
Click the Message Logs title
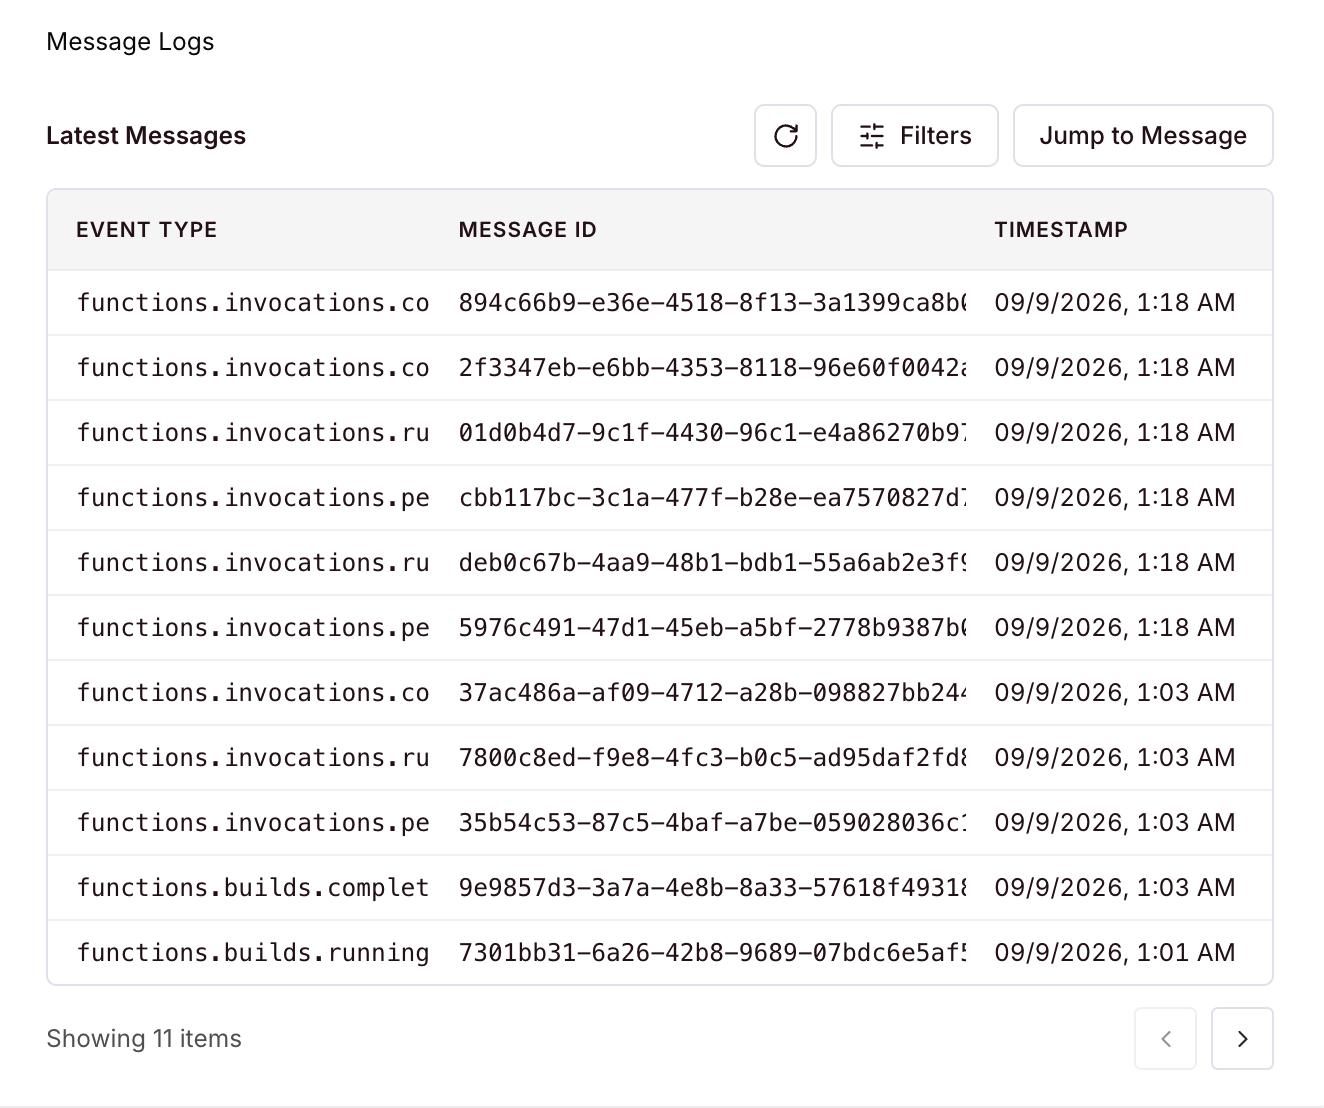tap(130, 42)
